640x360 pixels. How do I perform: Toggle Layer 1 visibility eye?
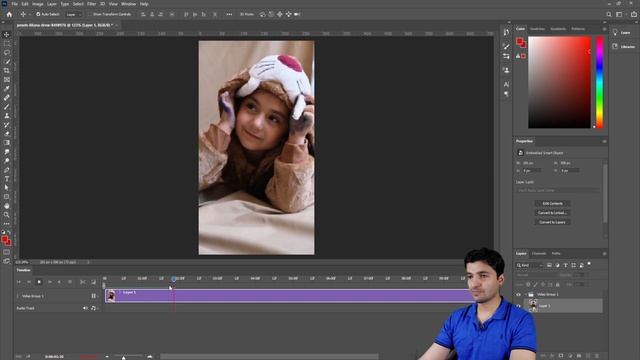click(x=518, y=306)
